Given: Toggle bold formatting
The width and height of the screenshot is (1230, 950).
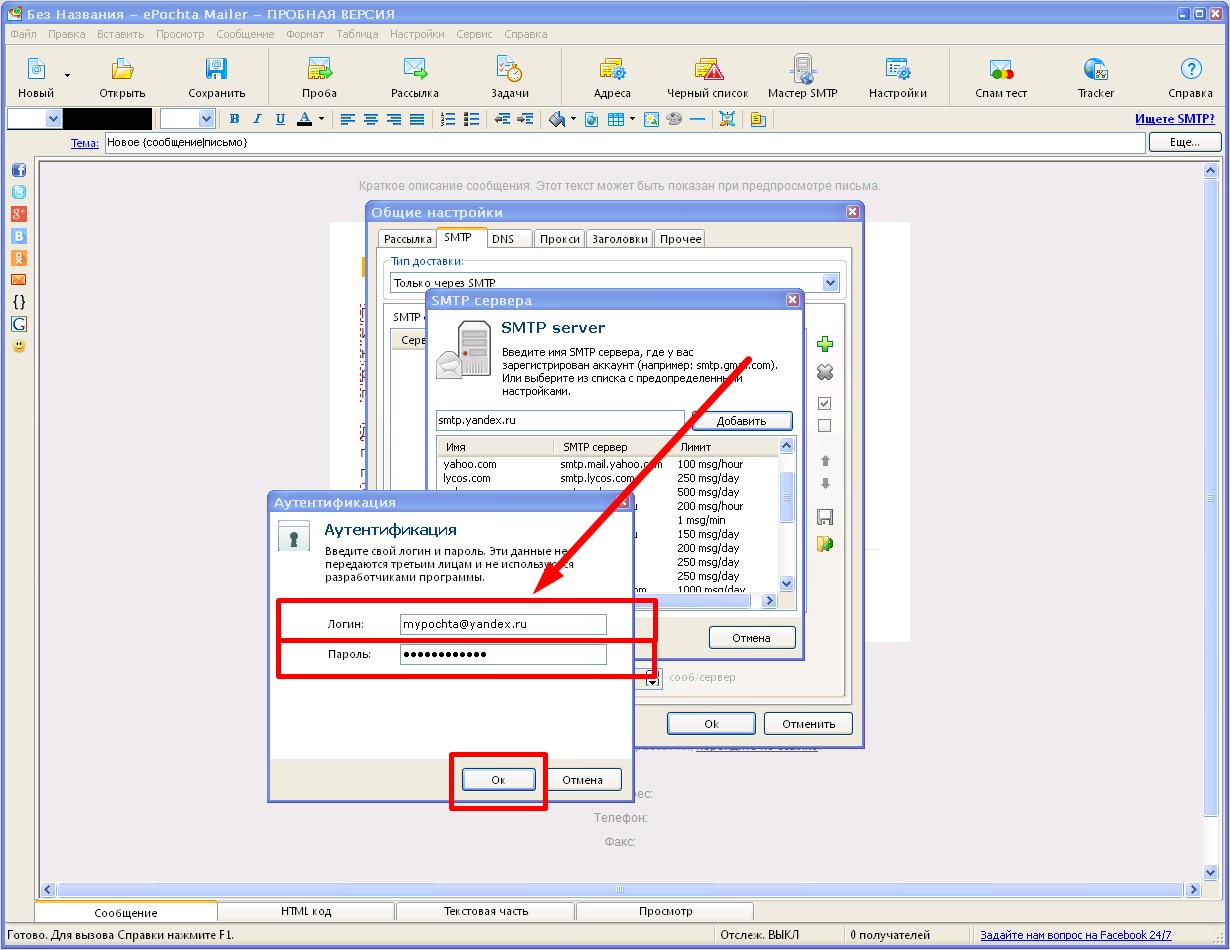Looking at the screenshot, I should tap(234, 119).
